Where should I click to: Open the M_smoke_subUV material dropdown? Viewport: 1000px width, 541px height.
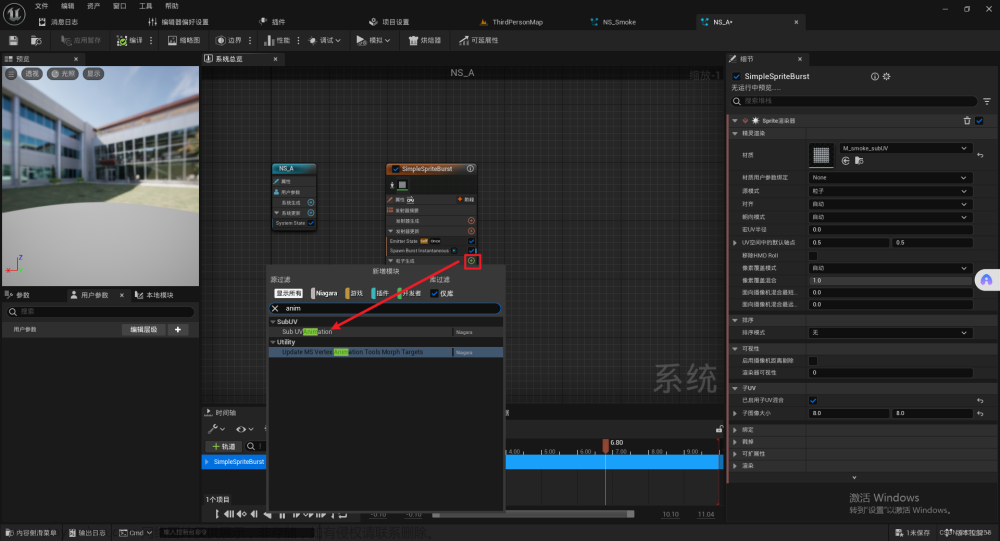pos(905,148)
